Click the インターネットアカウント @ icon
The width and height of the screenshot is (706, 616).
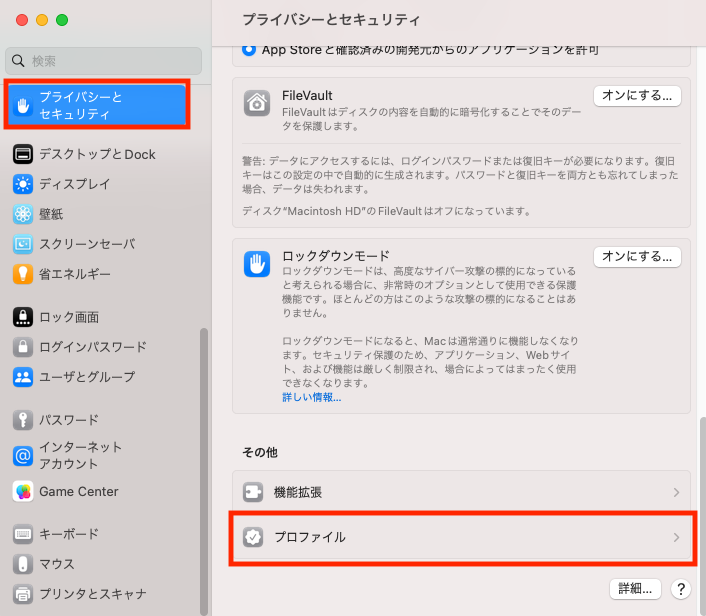[23, 456]
